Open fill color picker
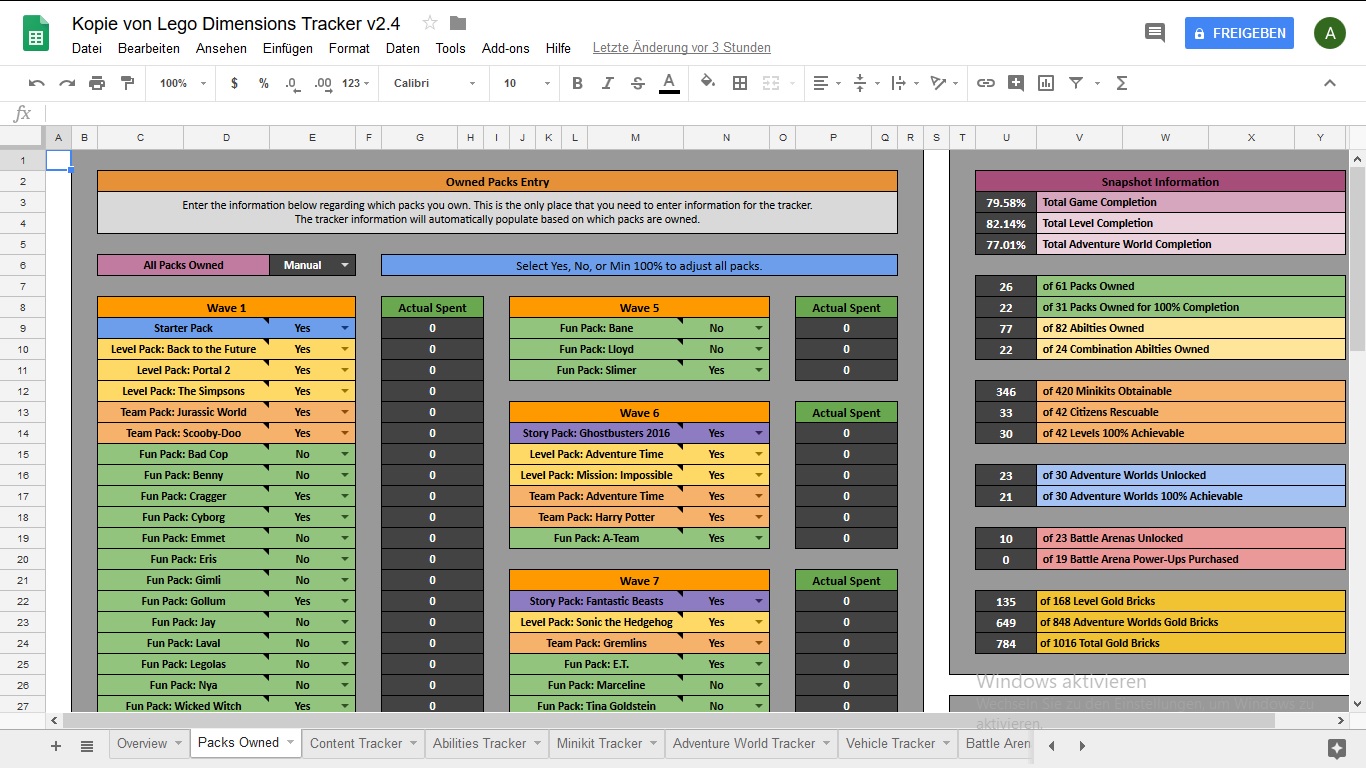Image resolution: width=1366 pixels, height=768 pixels. tap(708, 83)
